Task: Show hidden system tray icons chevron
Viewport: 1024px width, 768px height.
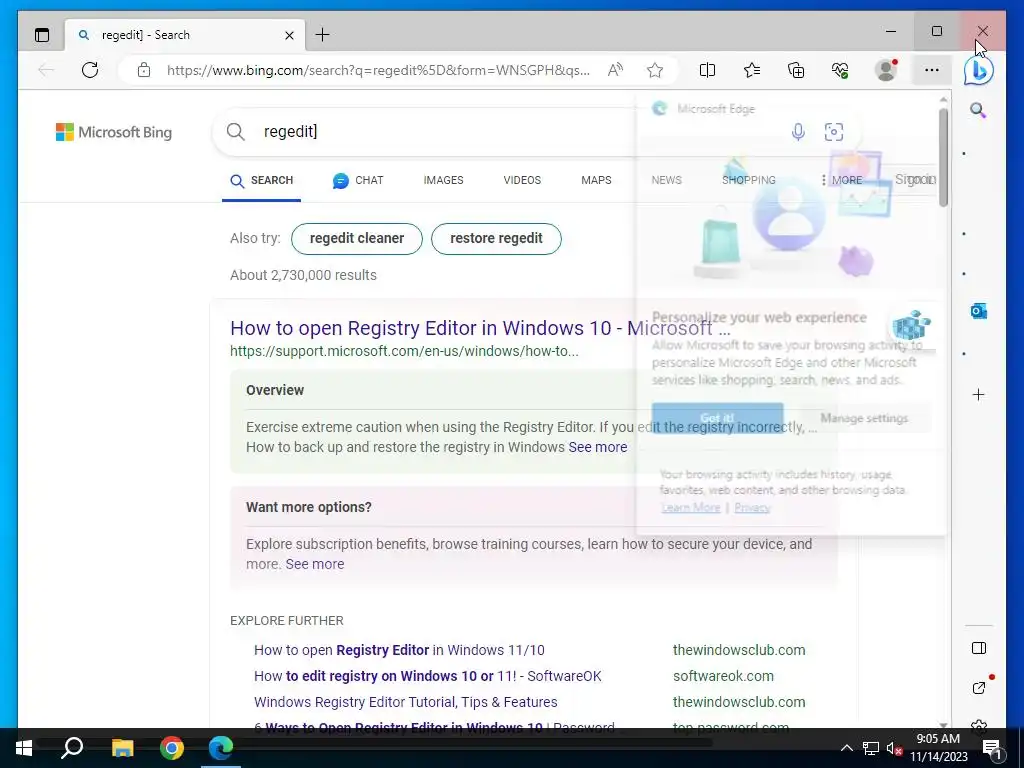Action: (846, 748)
